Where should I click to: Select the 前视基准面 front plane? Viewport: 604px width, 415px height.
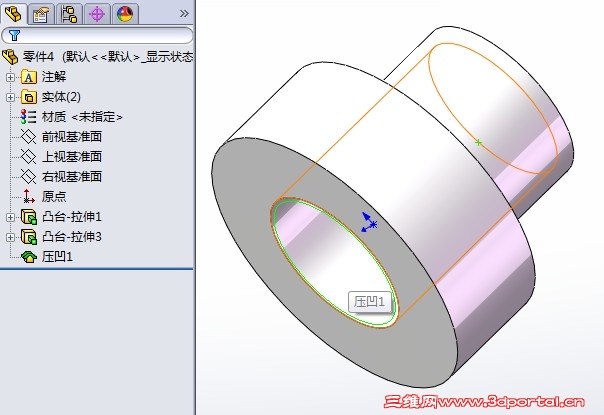pyautogui.click(x=72, y=137)
